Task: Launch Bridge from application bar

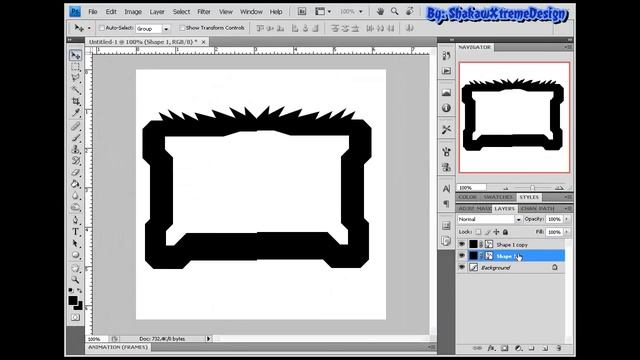Action: (302, 11)
